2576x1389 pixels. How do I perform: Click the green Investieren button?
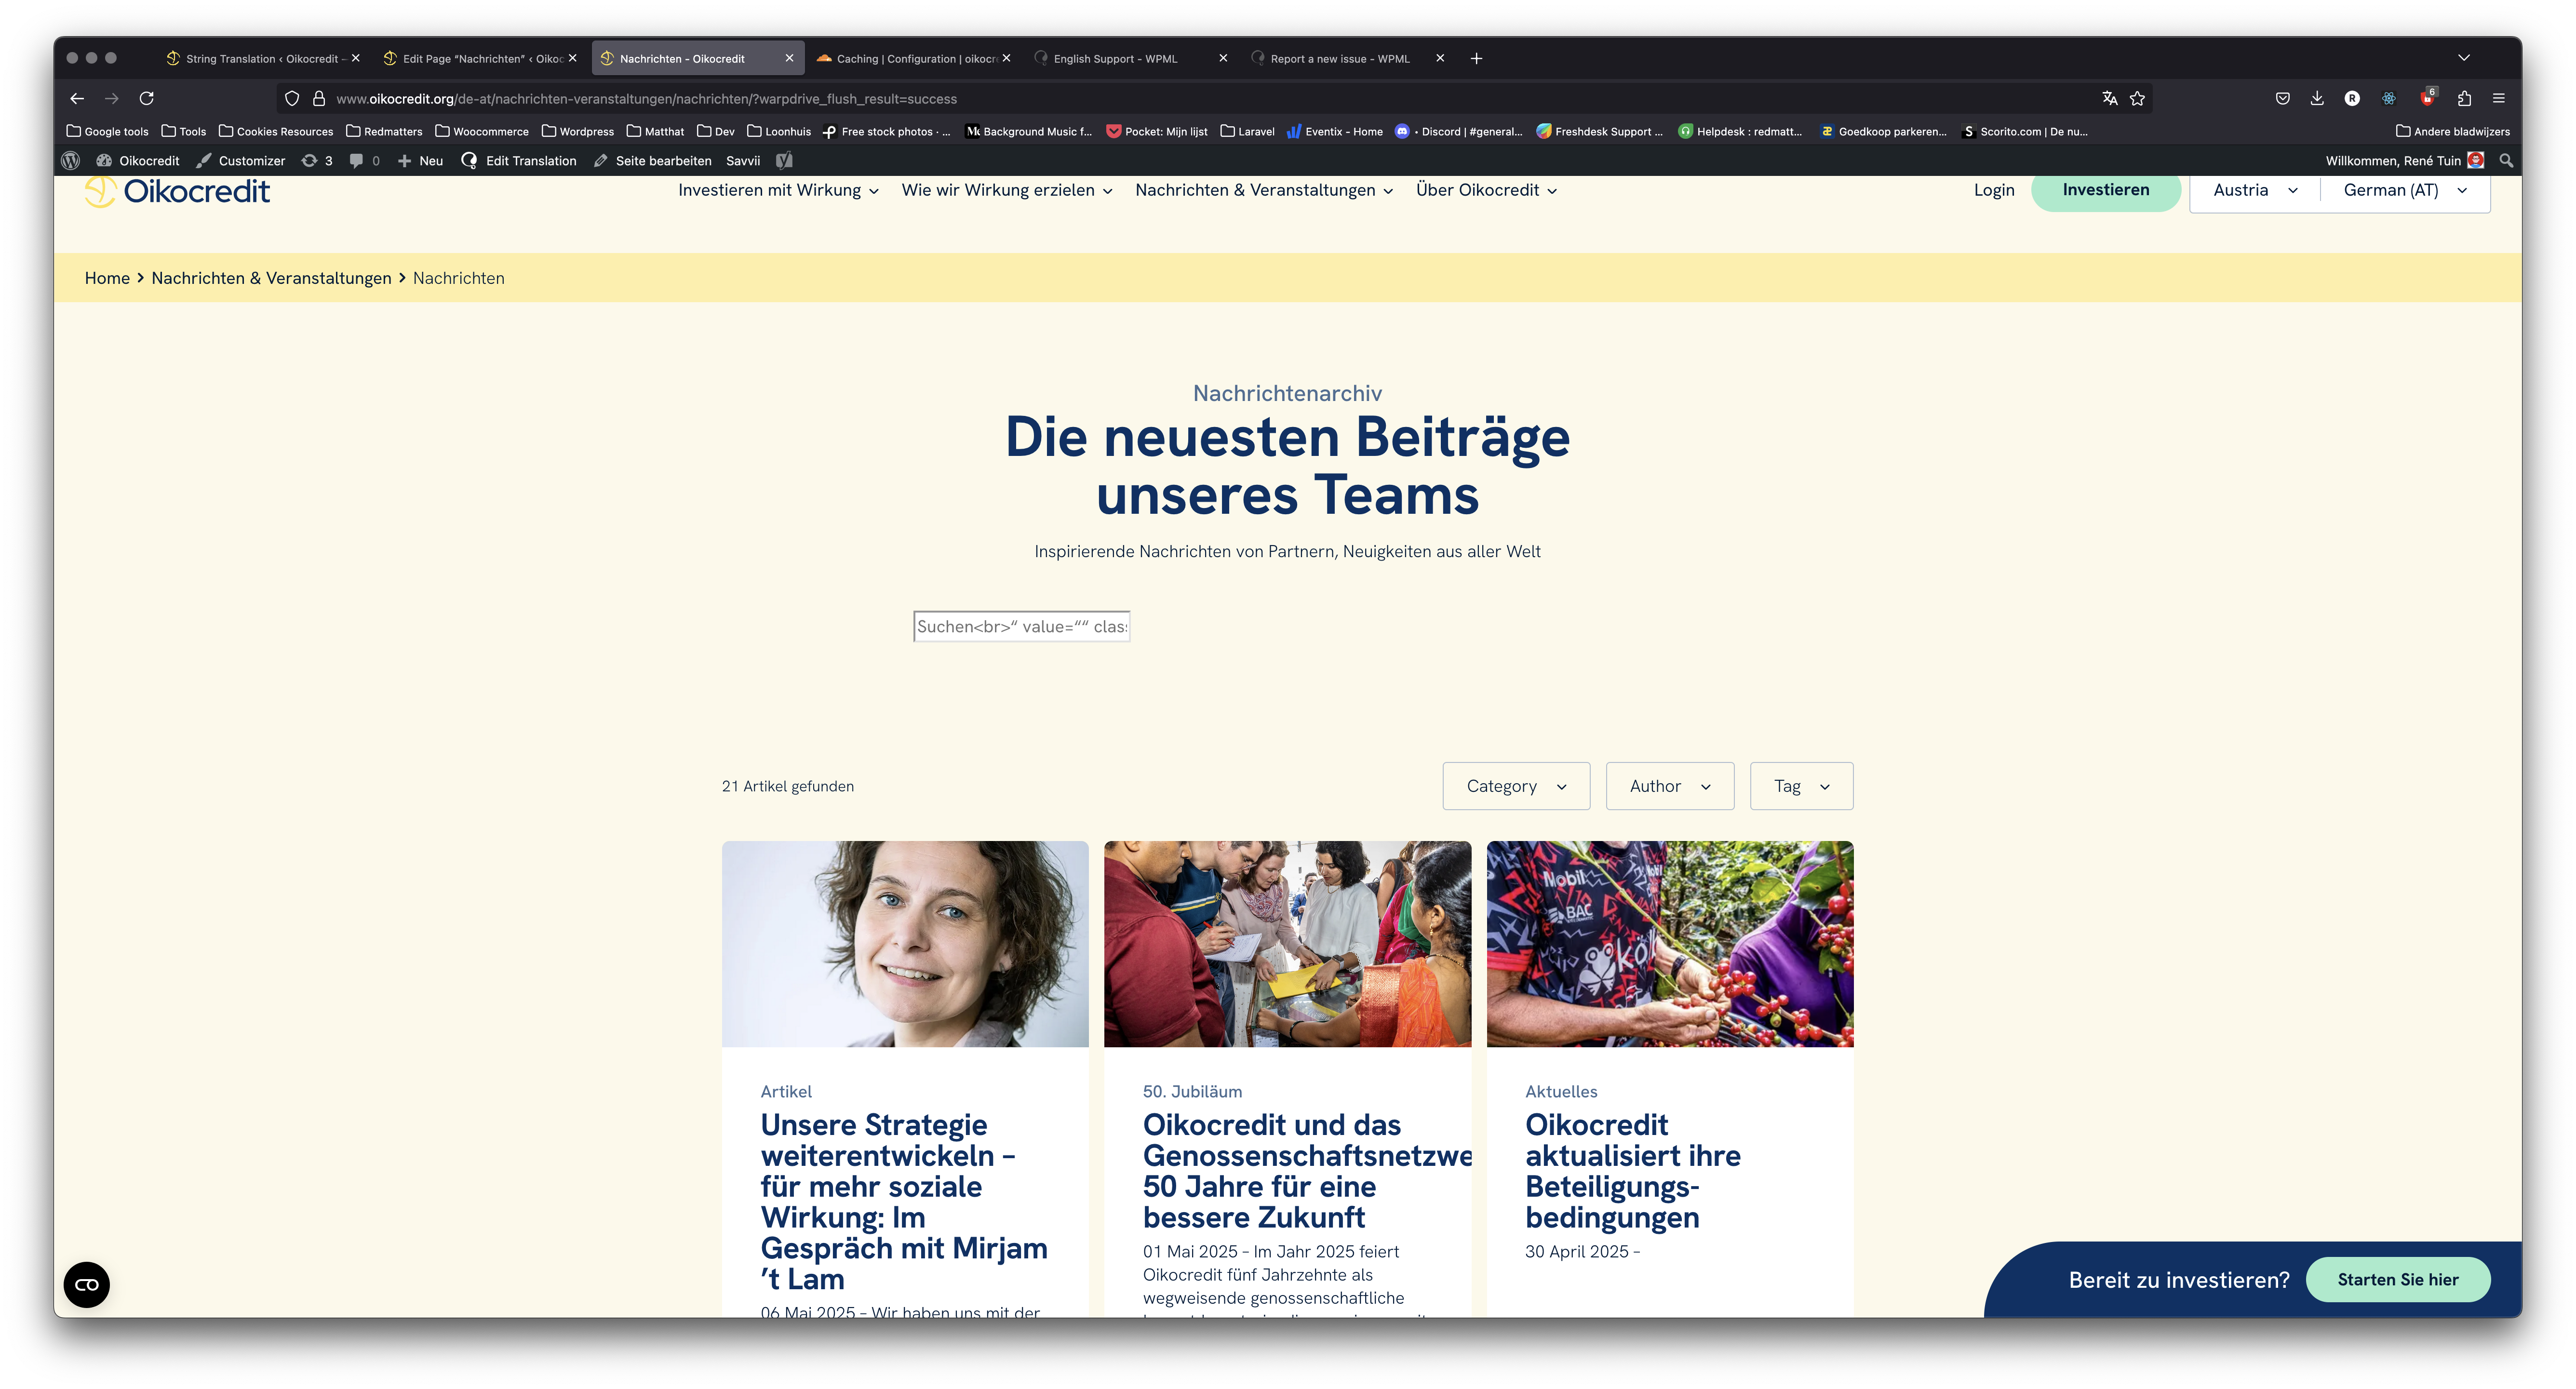[x=2105, y=190]
